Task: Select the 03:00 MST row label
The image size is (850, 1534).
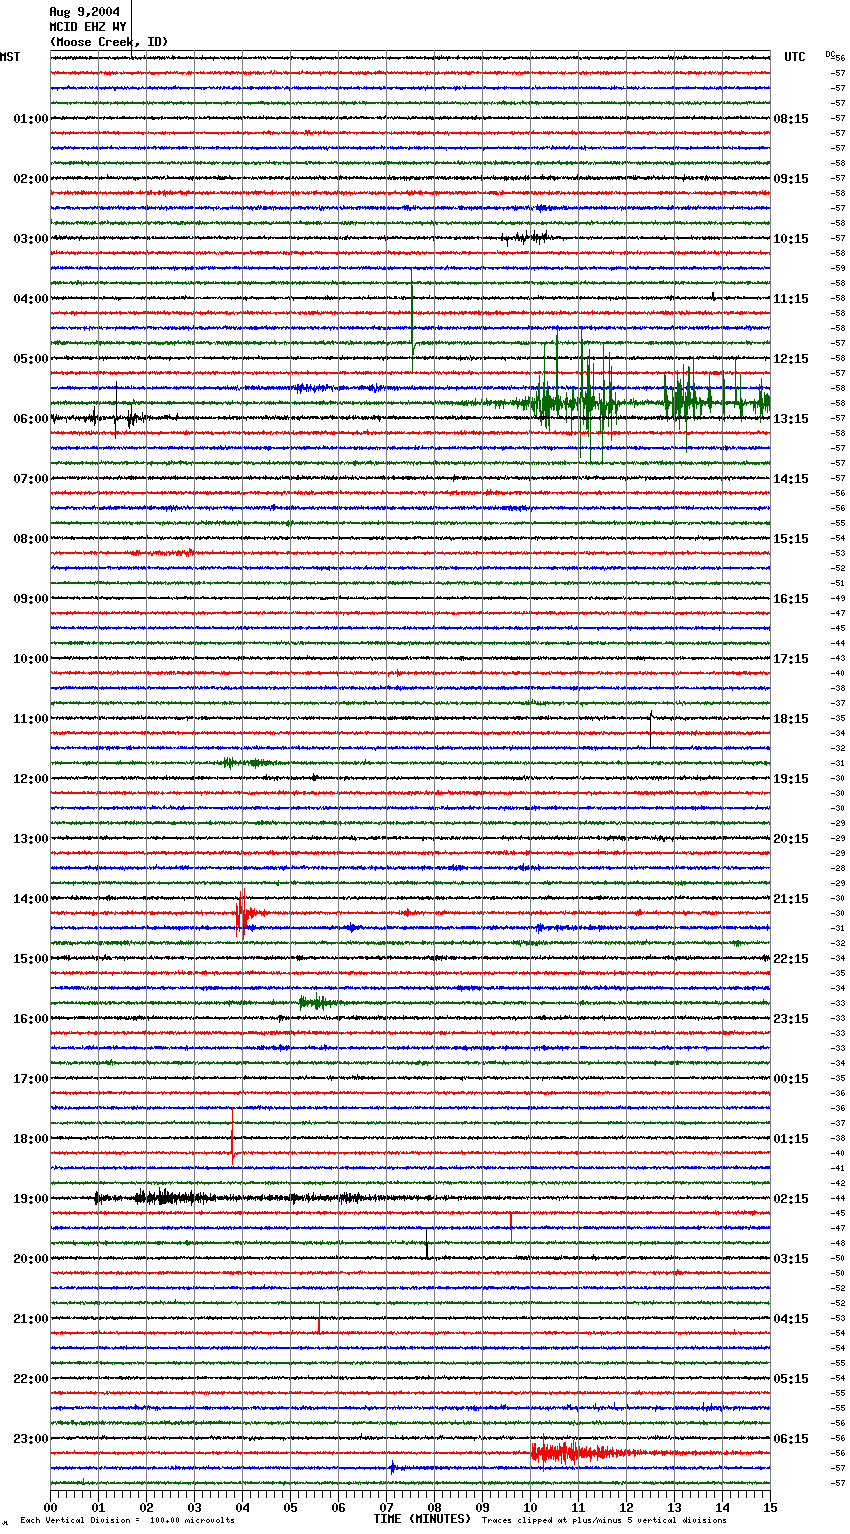Action: pos(30,239)
